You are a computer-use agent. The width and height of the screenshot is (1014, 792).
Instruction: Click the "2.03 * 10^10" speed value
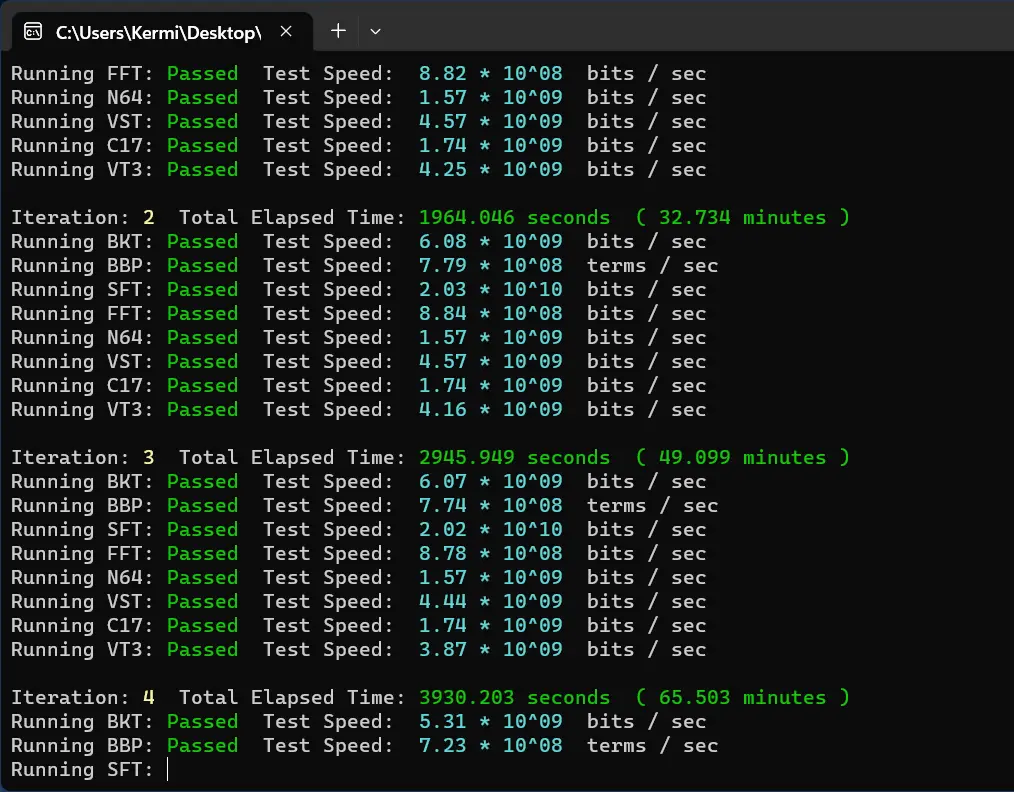(490, 289)
